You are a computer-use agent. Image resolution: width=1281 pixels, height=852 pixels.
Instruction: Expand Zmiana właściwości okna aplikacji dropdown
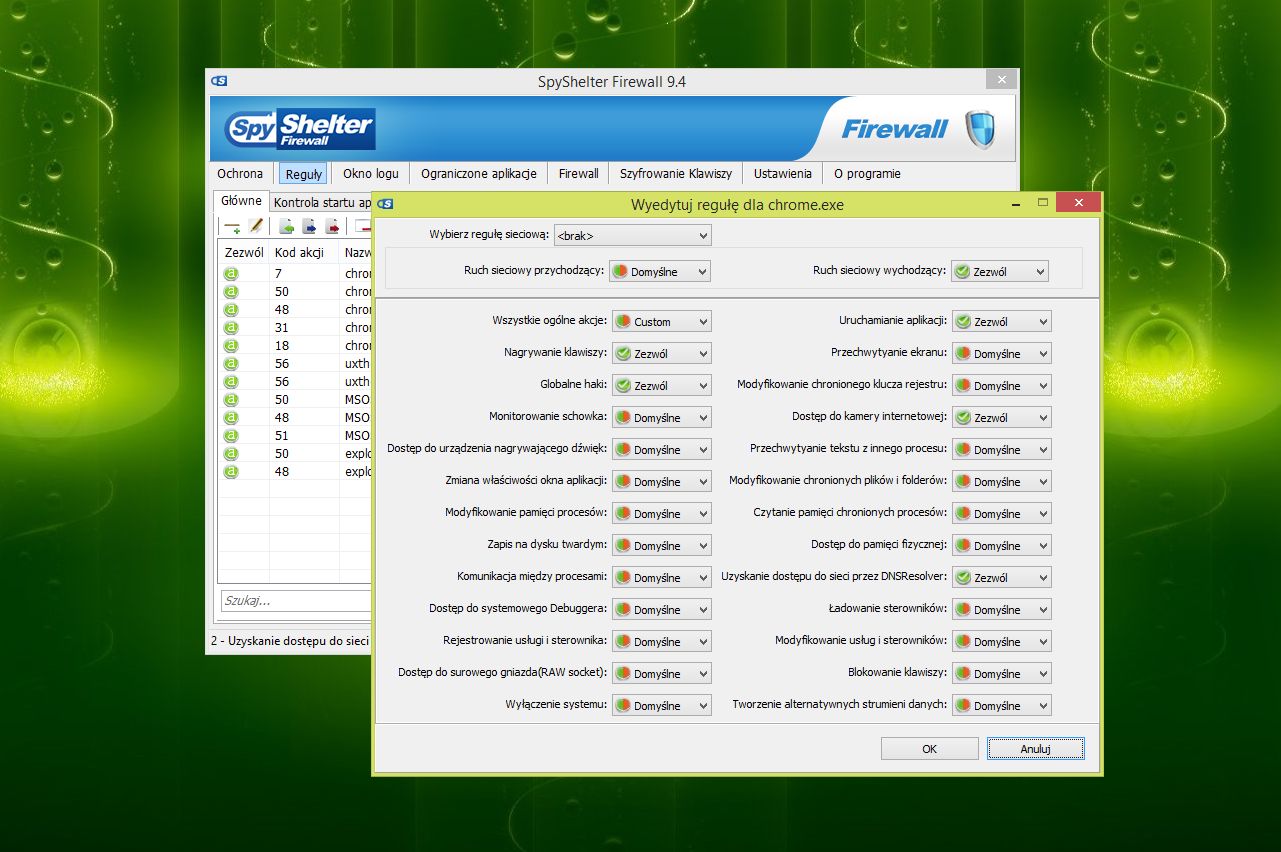[x=661, y=482]
